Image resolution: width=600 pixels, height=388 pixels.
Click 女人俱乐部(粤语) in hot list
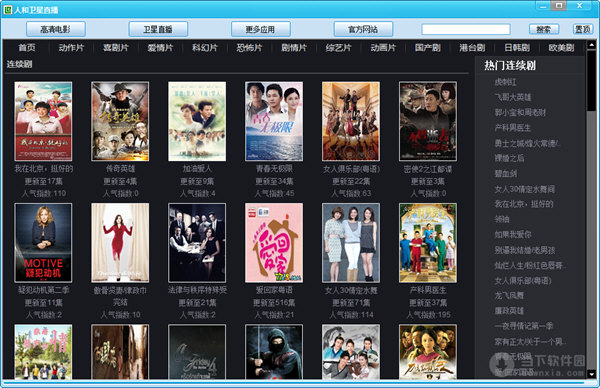click(x=523, y=280)
